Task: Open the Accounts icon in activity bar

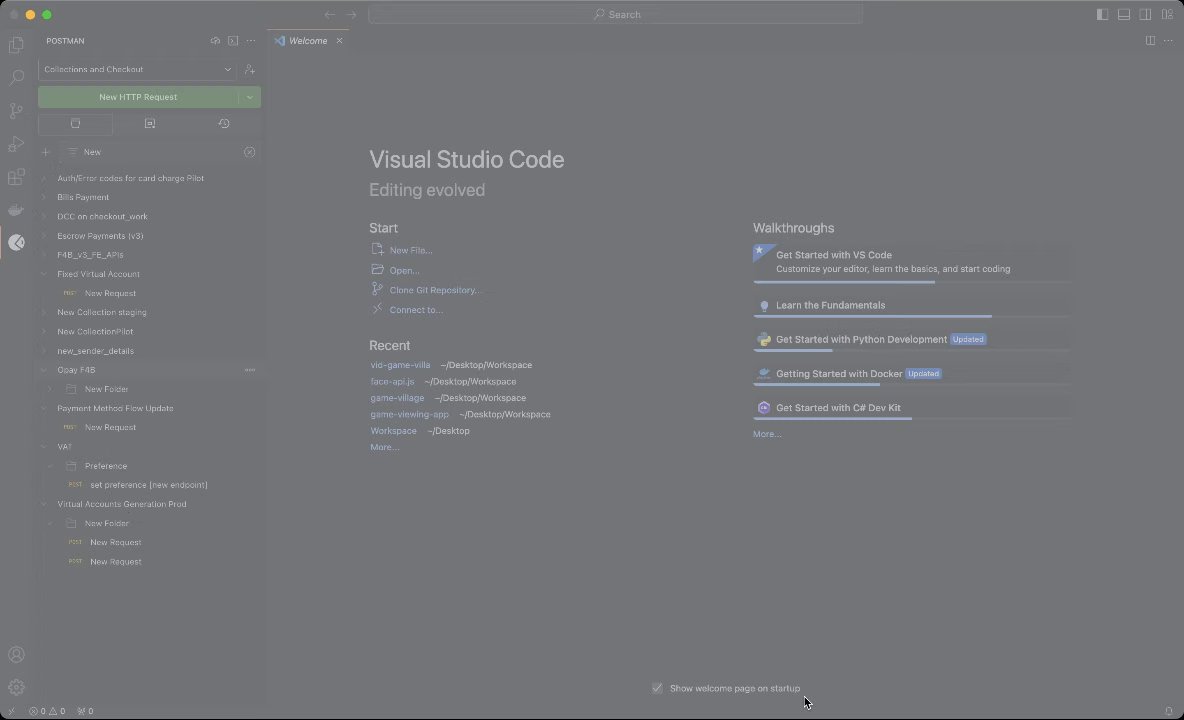Action: [x=16, y=654]
